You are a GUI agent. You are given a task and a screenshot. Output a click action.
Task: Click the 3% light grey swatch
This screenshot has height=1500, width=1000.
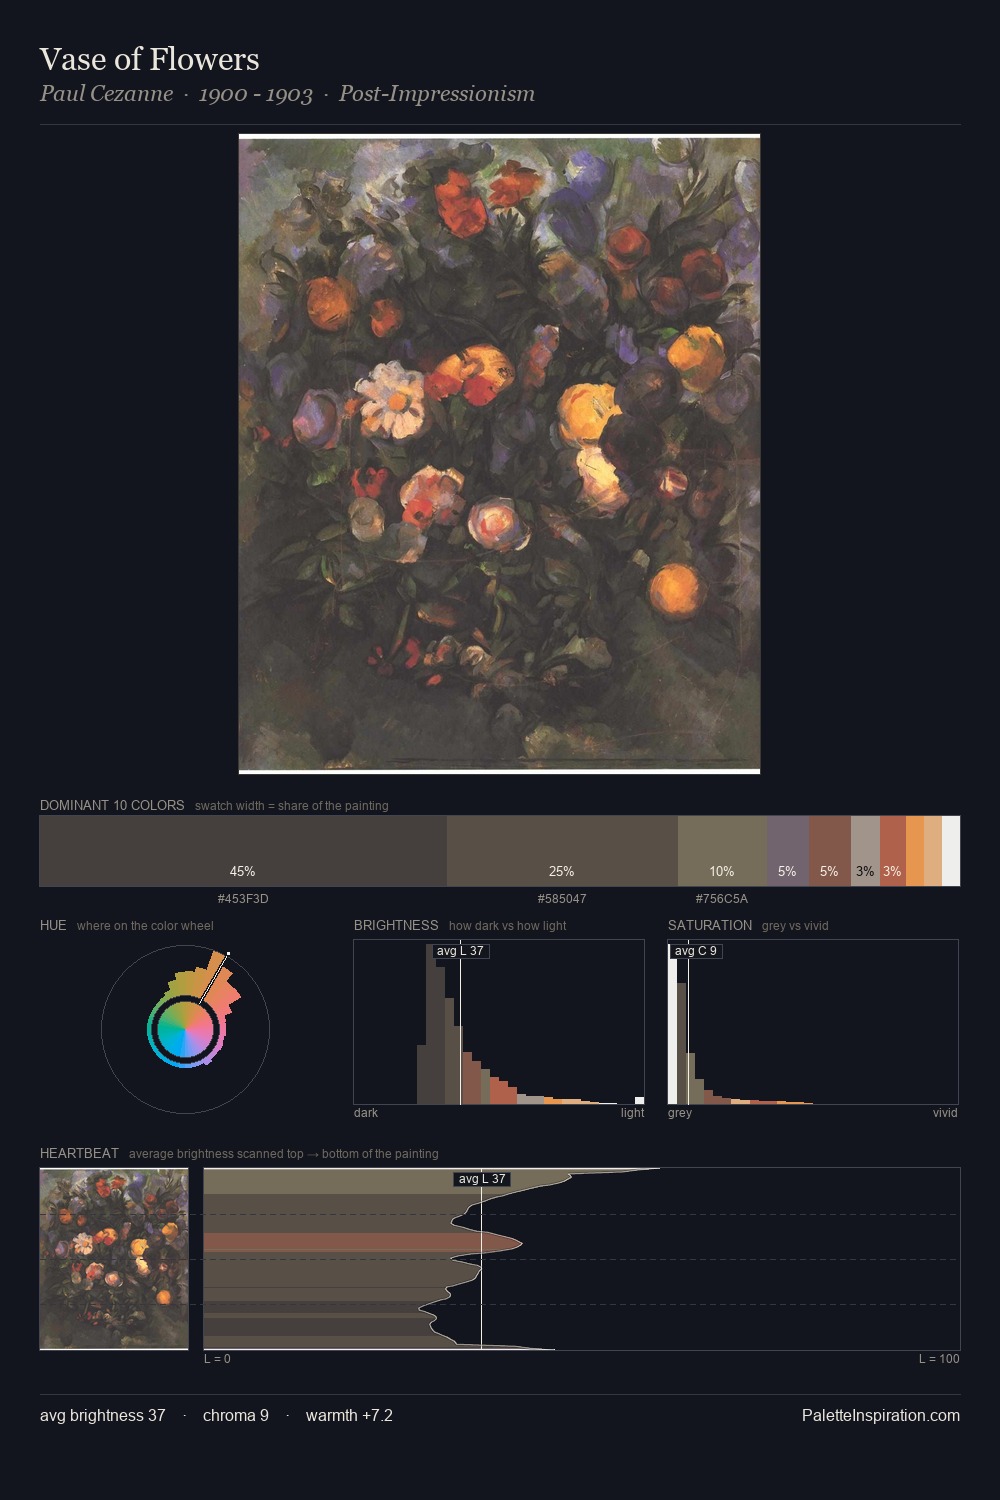point(865,851)
